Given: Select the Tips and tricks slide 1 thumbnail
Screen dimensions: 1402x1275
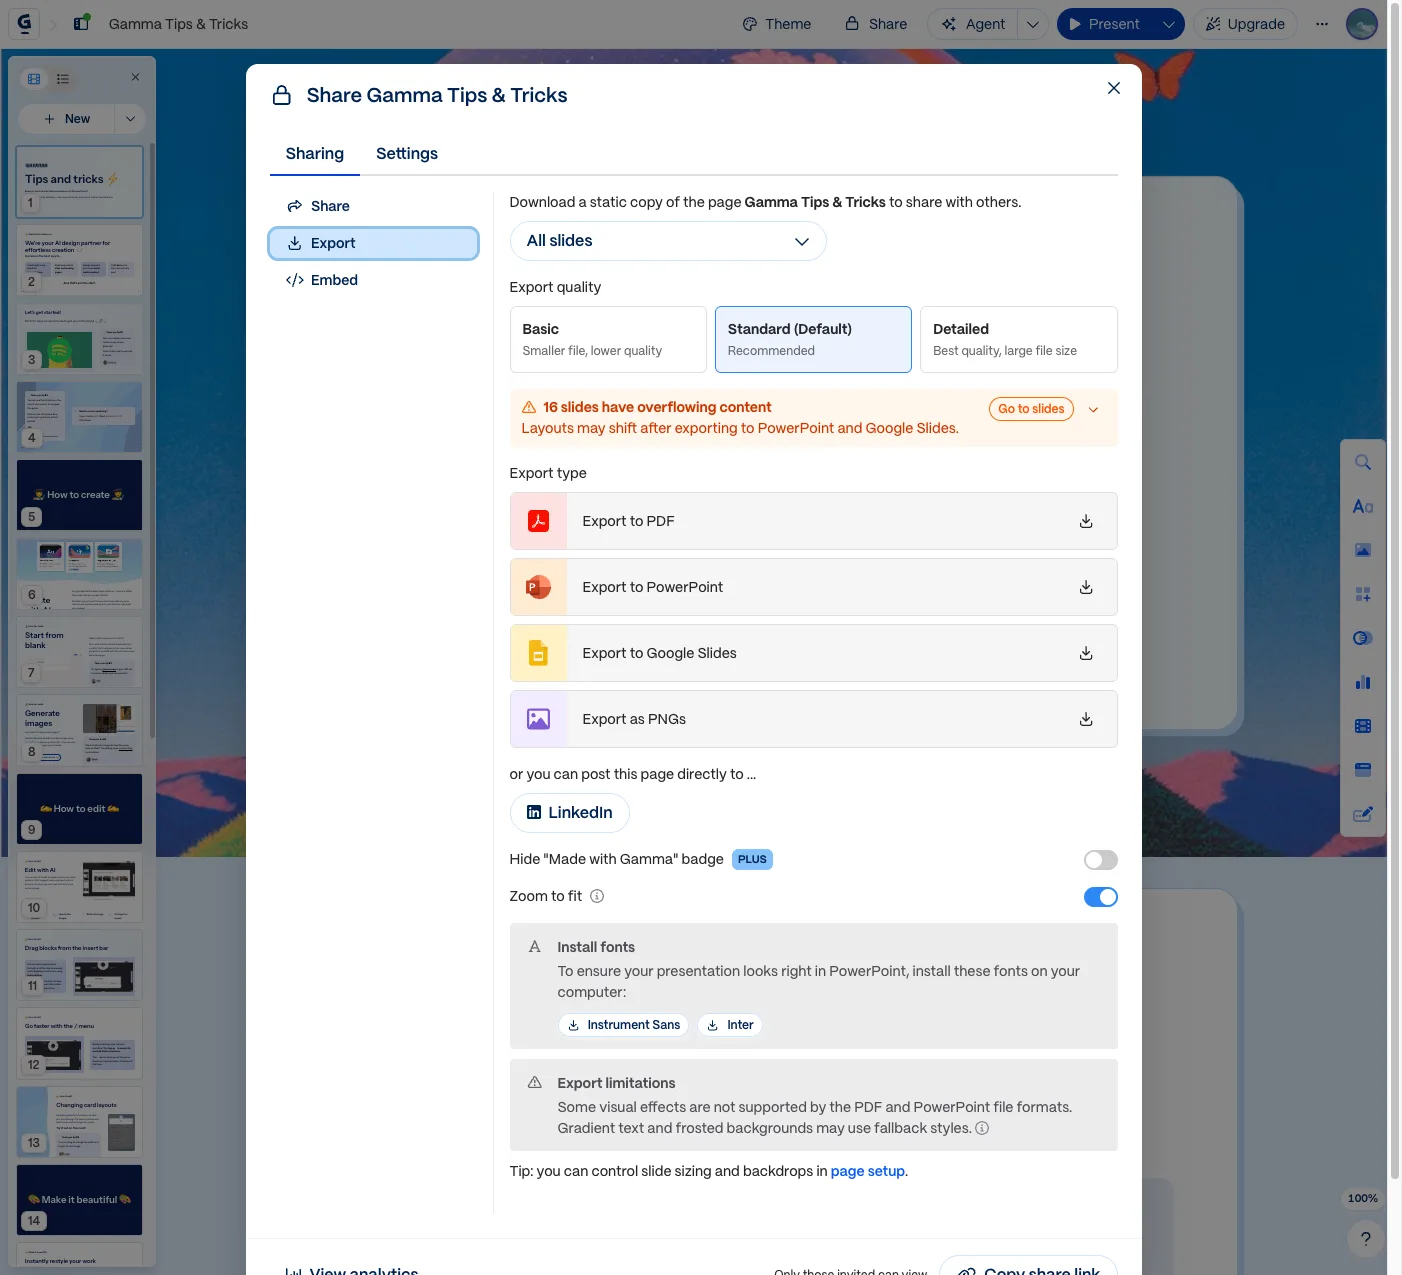Looking at the screenshot, I should click(x=79, y=182).
